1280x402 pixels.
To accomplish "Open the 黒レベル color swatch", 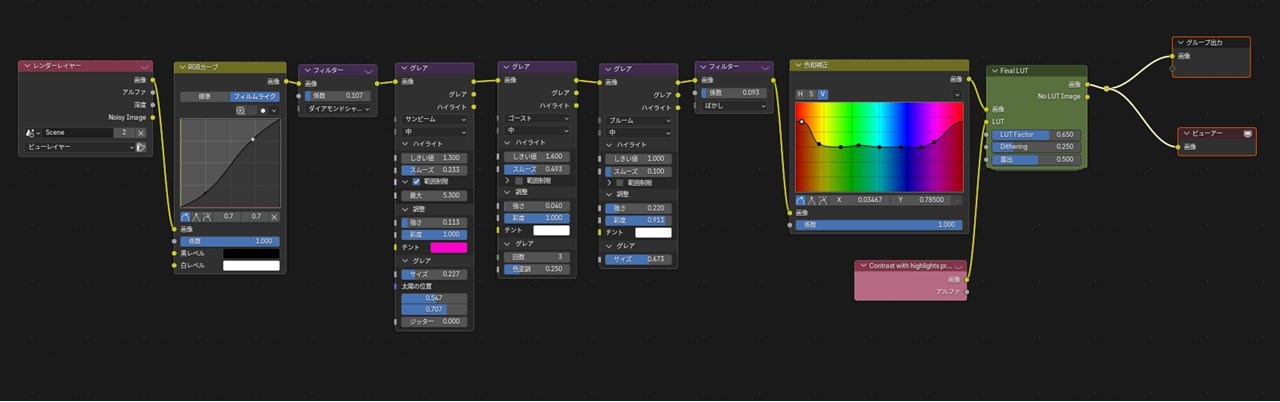I will click(x=251, y=253).
